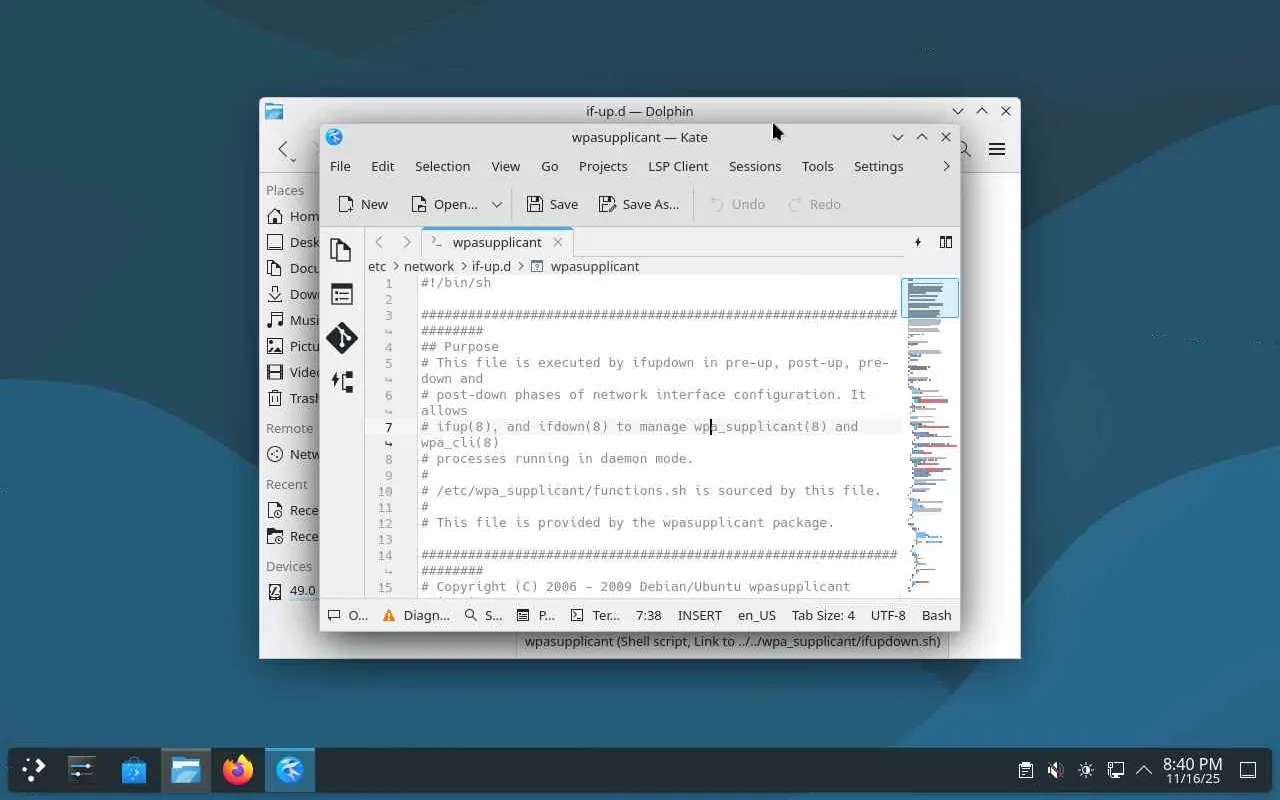Open the File menu
The width and height of the screenshot is (1280, 800).
click(340, 166)
